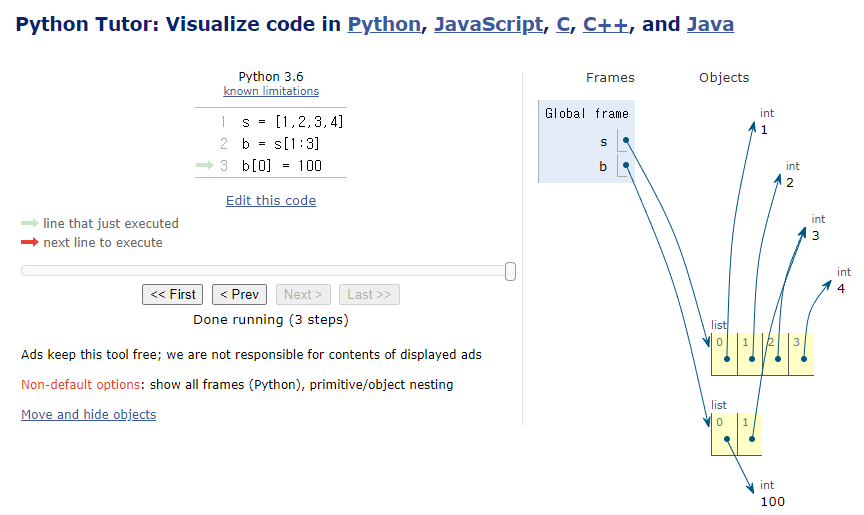
Task: Click the Python 3.6 label
Action: pyautogui.click(x=271, y=77)
